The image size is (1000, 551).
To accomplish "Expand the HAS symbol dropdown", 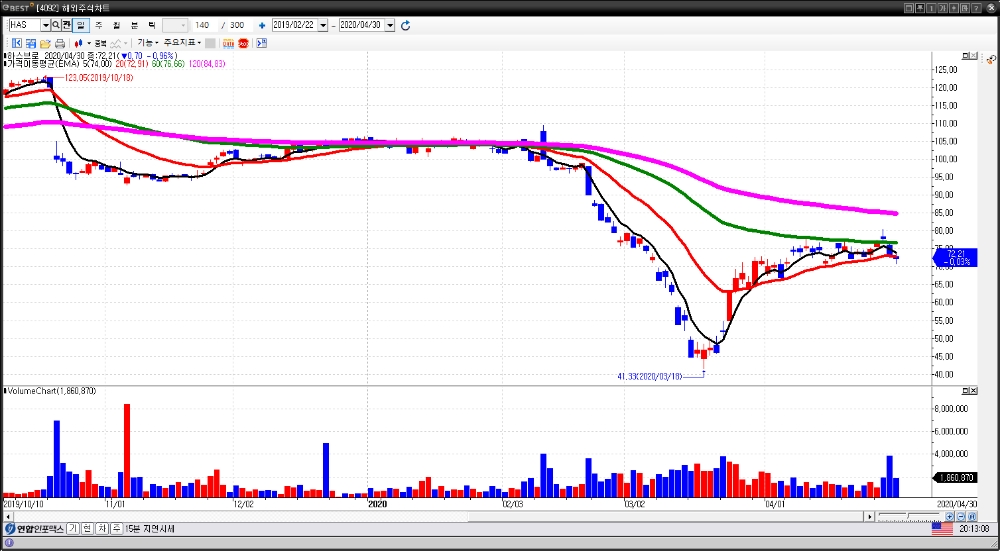I will pyautogui.click(x=45, y=24).
